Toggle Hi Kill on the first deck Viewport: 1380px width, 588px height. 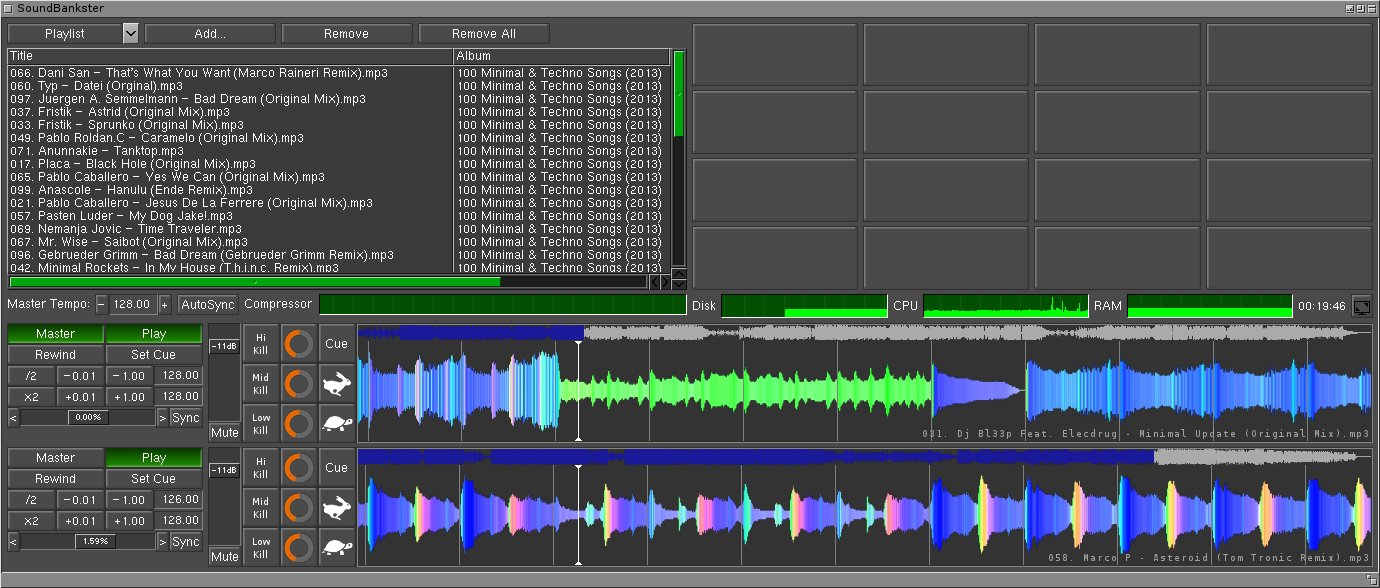point(260,343)
